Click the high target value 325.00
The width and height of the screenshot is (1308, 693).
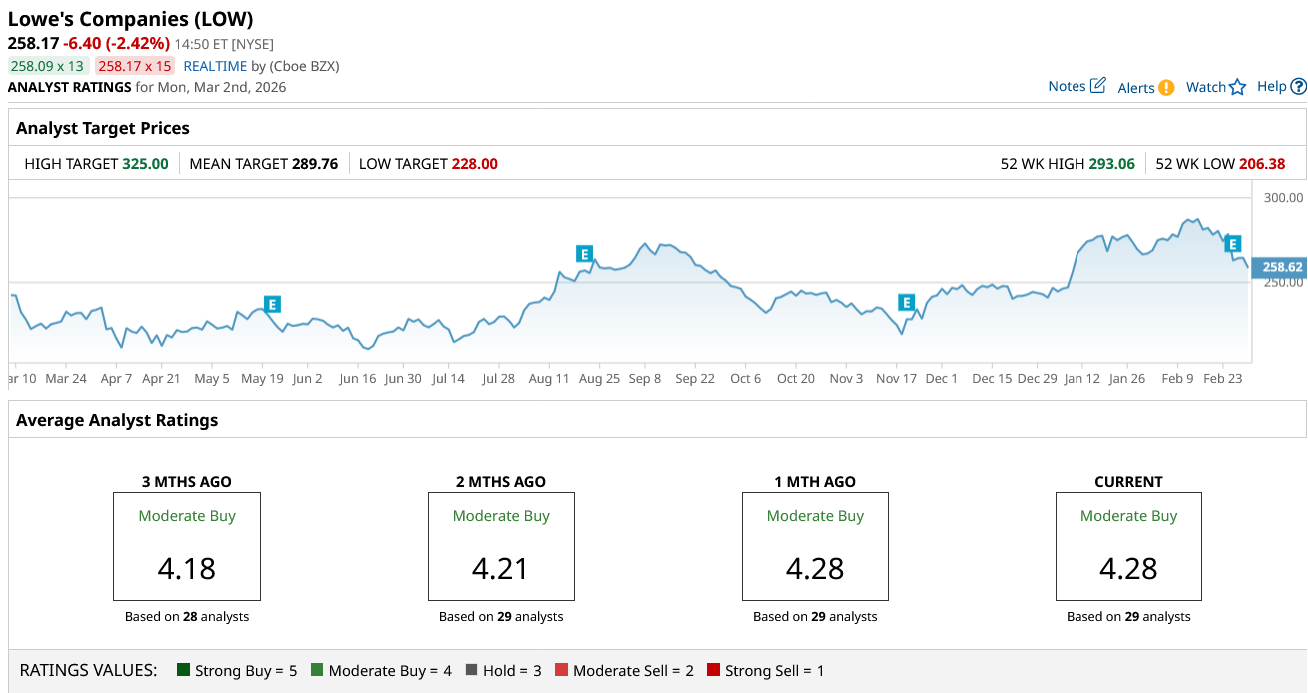tap(145, 164)
